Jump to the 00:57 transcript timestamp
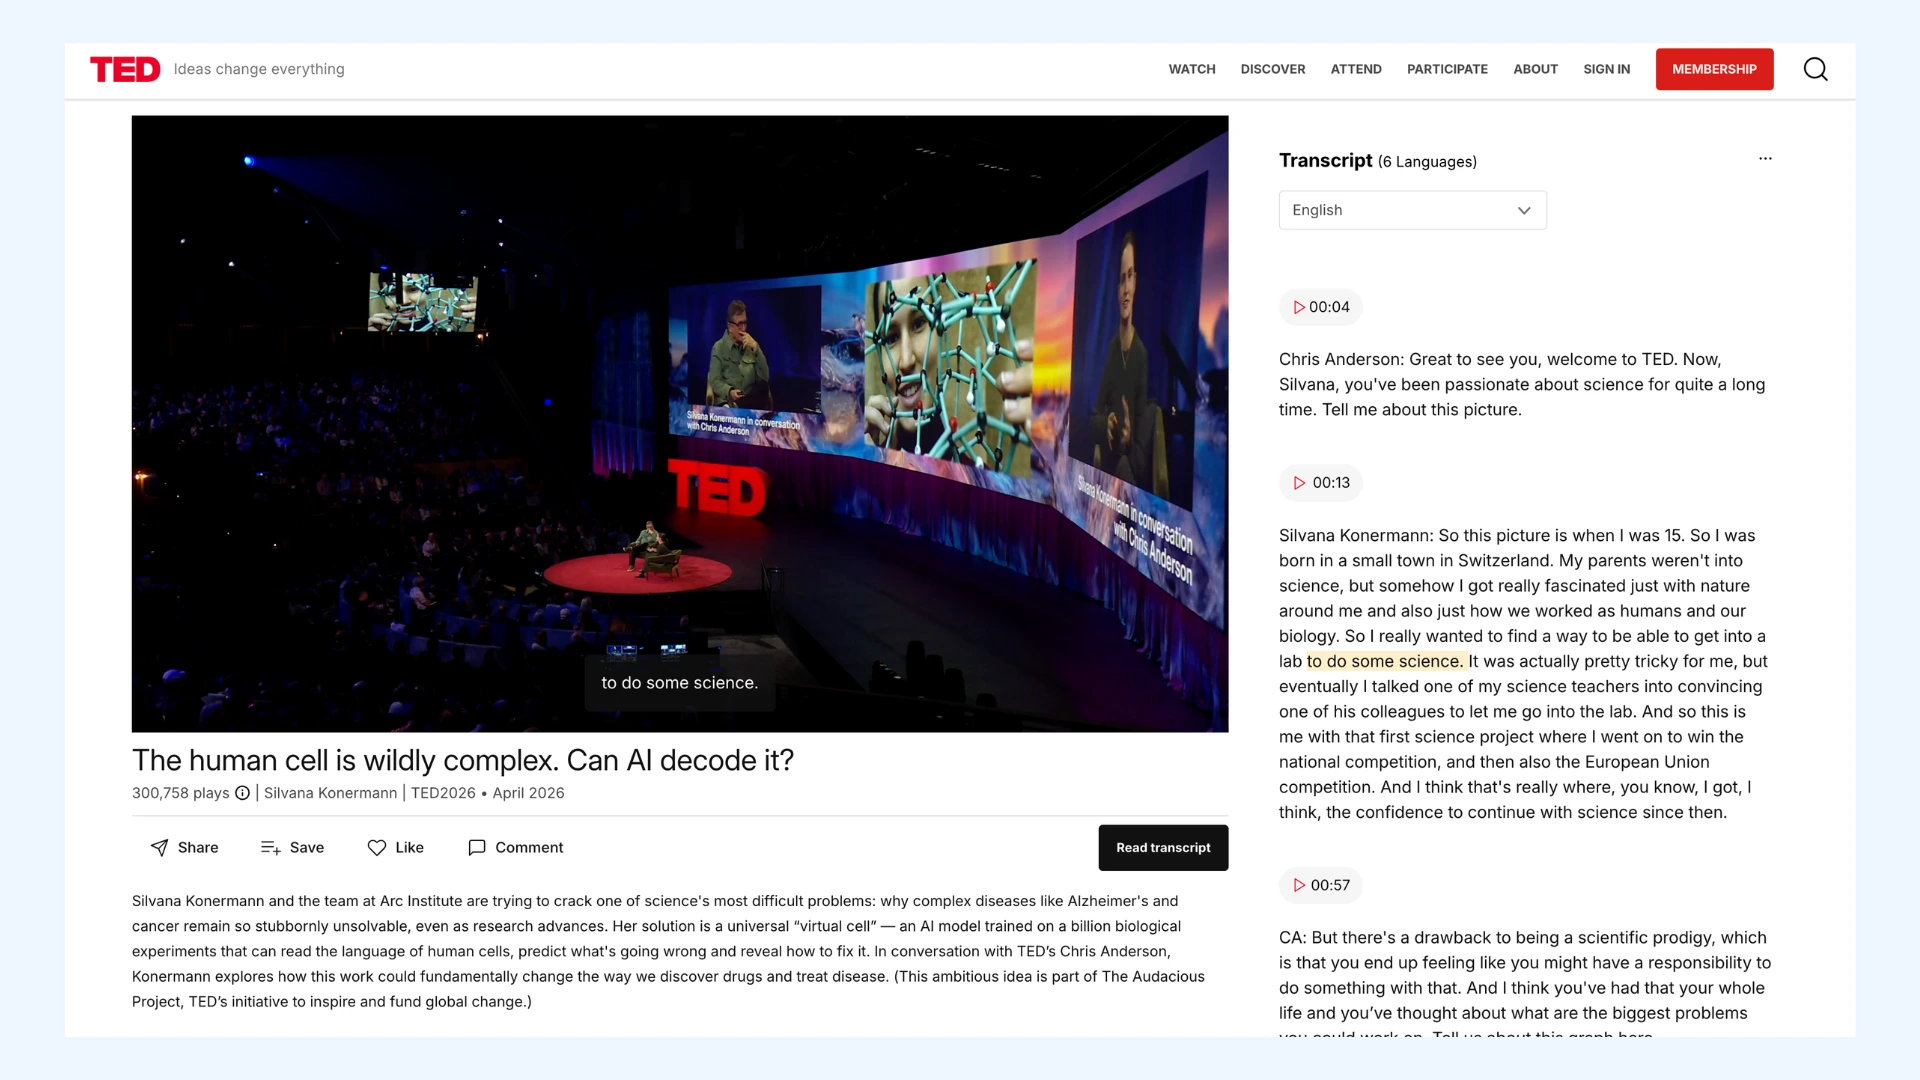This screenshot has height=1080, width=1920. [x=1321, y=885]
